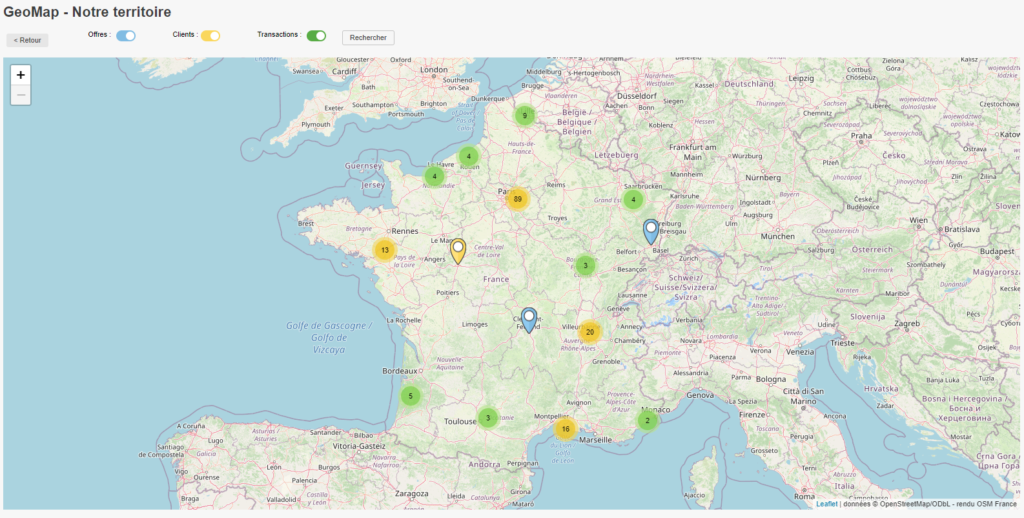Image resolution: width=1024 pixels, height=518 pixels.
Task: Open the cluster of 20 near Lyon
Action: click(x=590, y=332)
